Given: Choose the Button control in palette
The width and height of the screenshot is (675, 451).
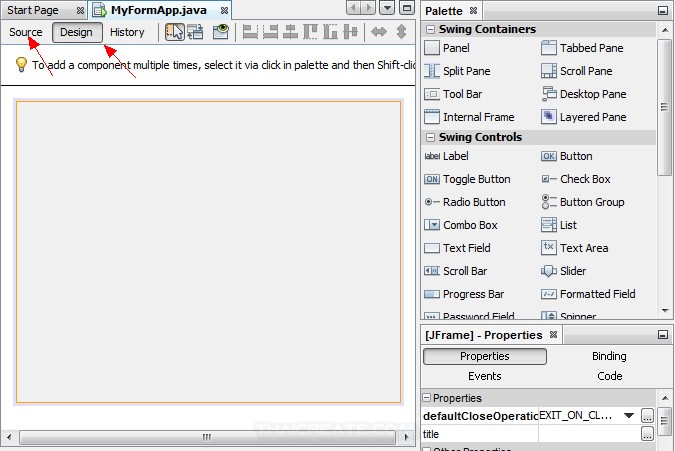Looking at the screenshot, I should (x=567, y=156).
